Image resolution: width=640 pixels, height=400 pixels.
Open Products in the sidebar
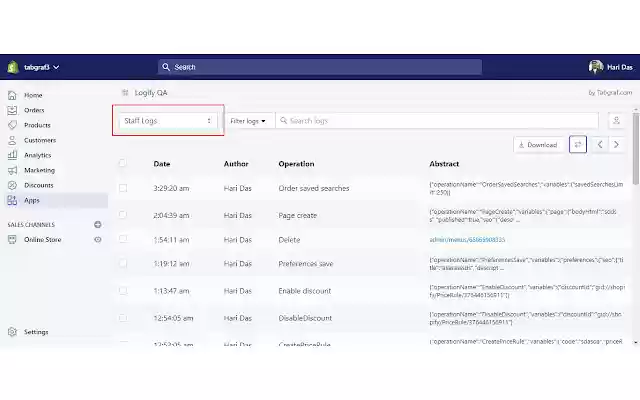(37, 125)
